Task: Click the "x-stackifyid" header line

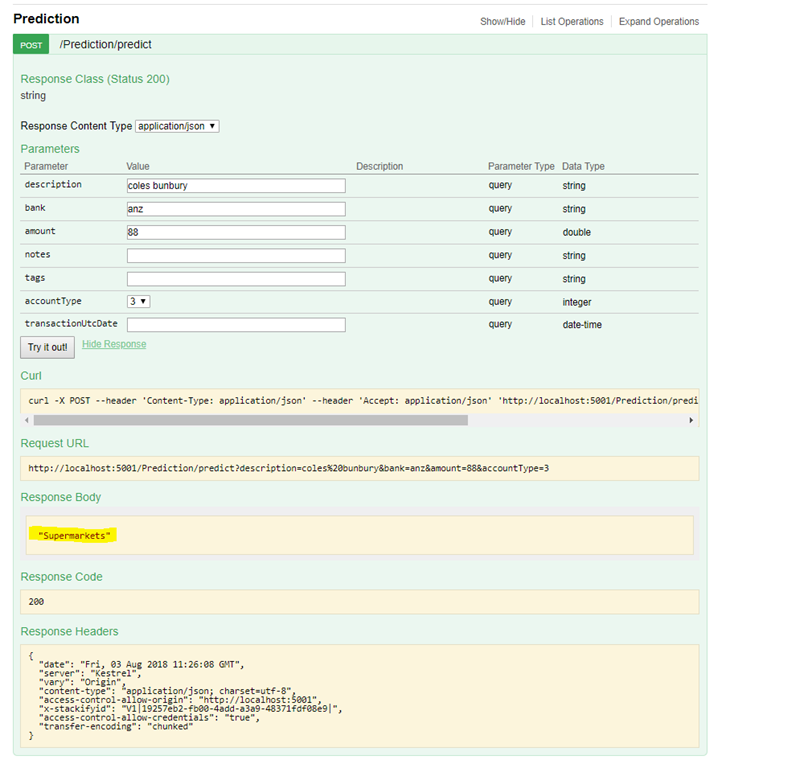Action: click(191, 709)
